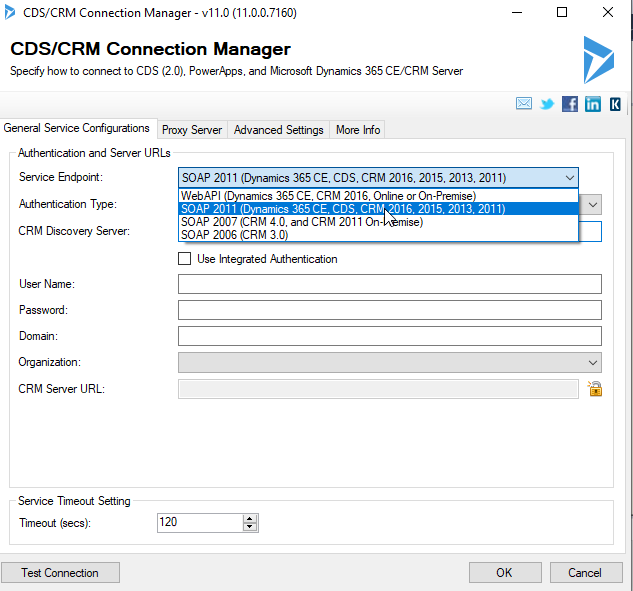Screen dimensions: 633x591
Task: Enable Use Integrated Authentication checkbox
Action: click(184, 258)
